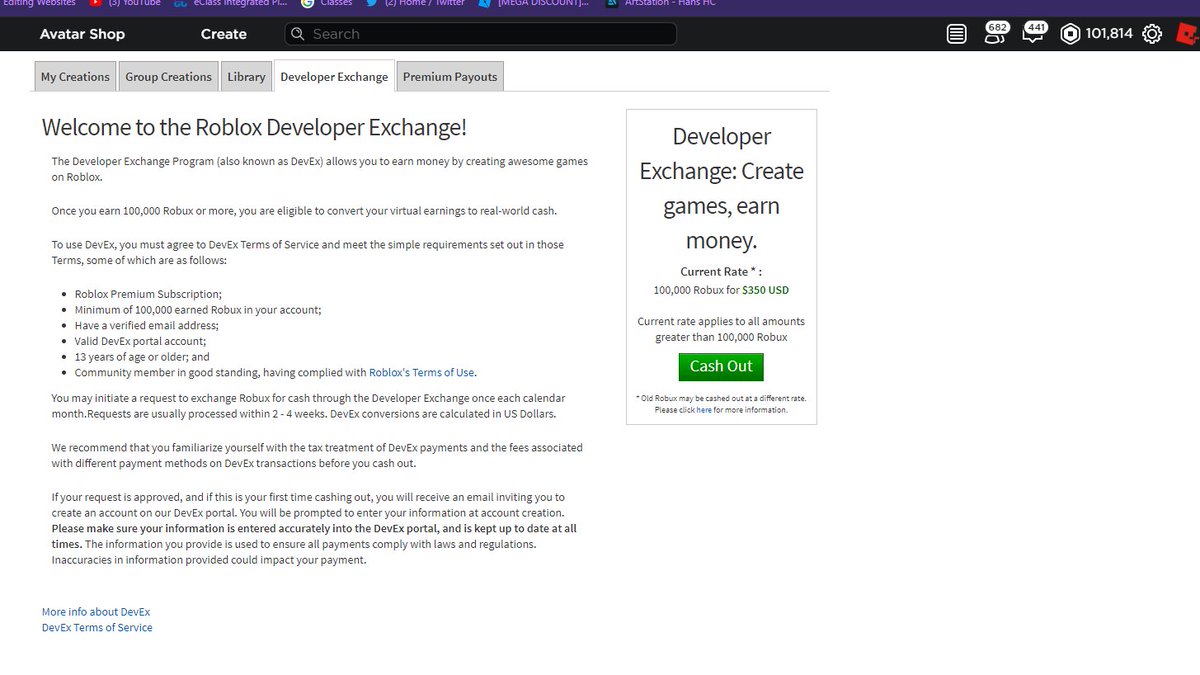1200x675 pixels.
Task: Click the Robux hexagon icon
Action: [1070, 34]
